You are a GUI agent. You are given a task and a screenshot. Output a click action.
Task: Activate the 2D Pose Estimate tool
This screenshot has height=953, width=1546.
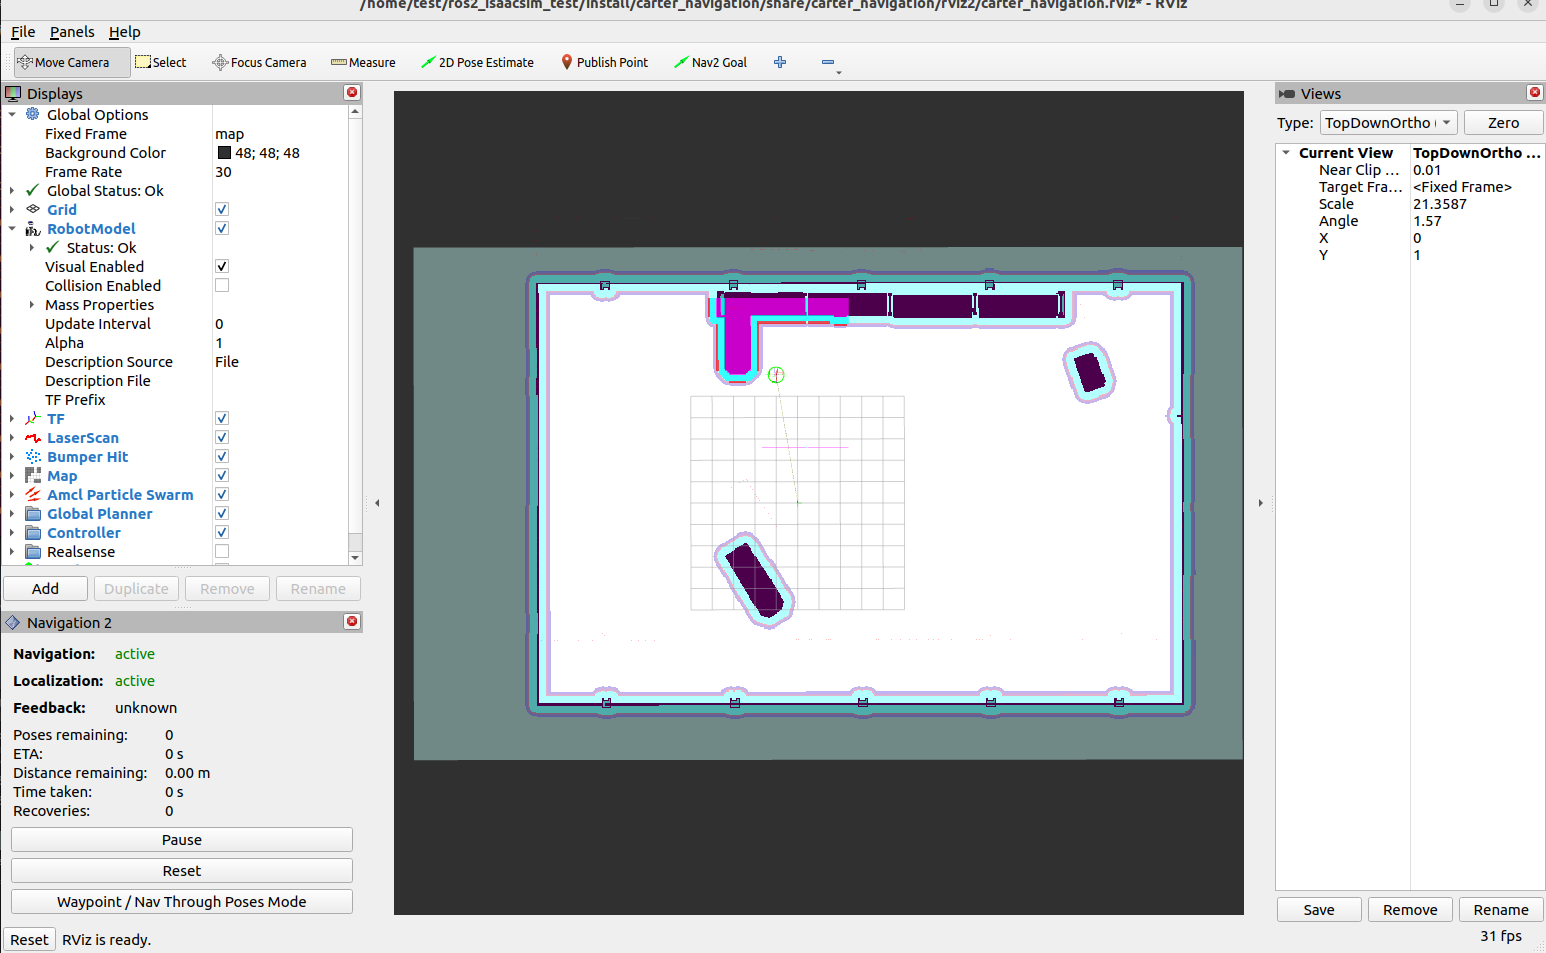[477, 62]
